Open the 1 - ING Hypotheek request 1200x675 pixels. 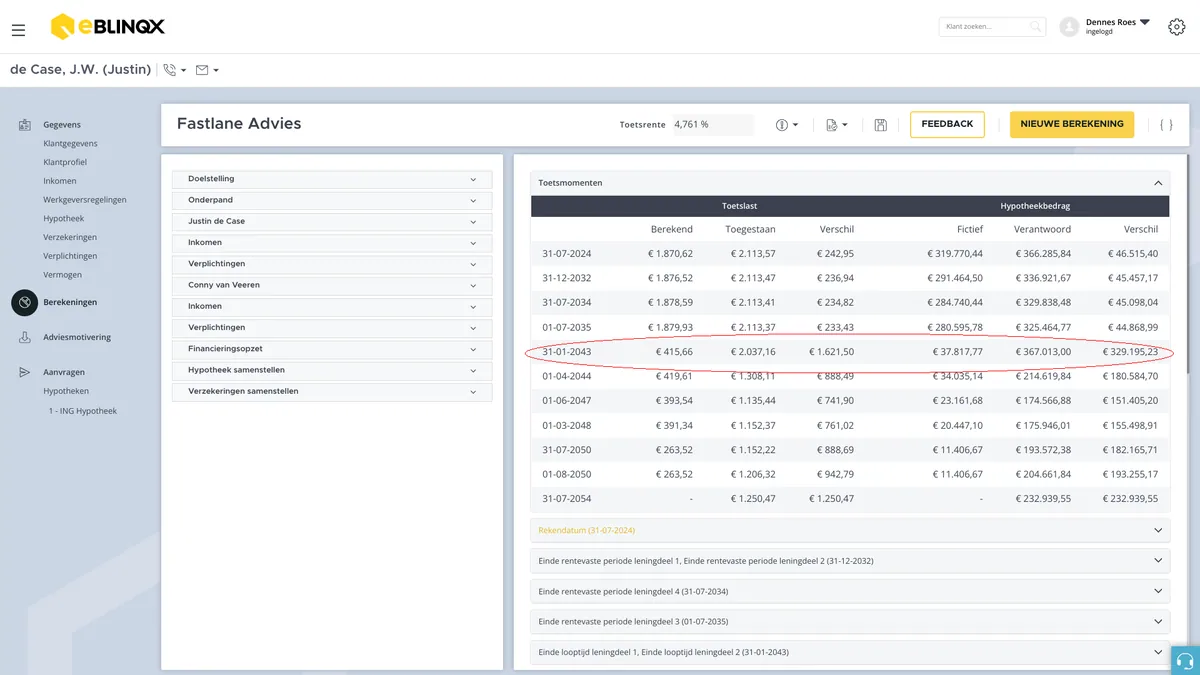(x=83, y=411)
